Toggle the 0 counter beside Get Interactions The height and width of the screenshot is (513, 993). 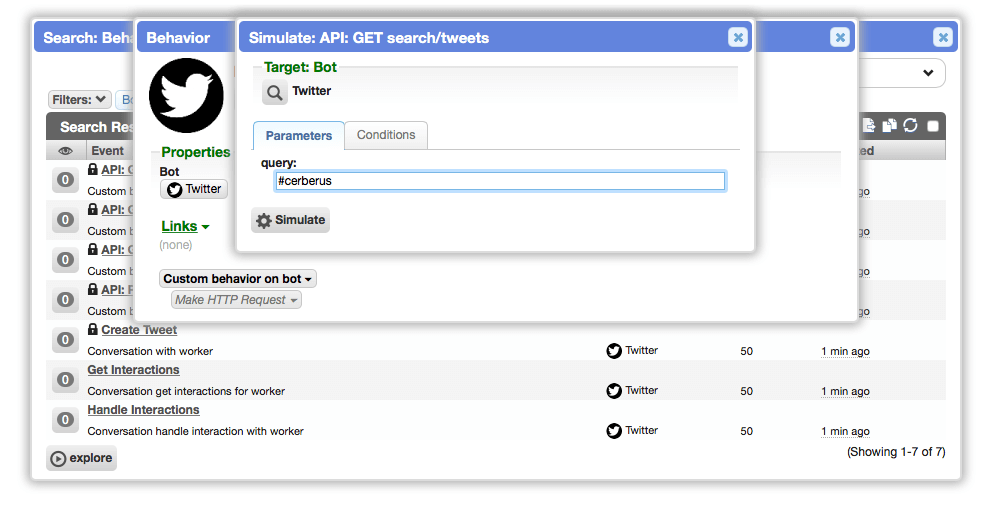point(65,379)
